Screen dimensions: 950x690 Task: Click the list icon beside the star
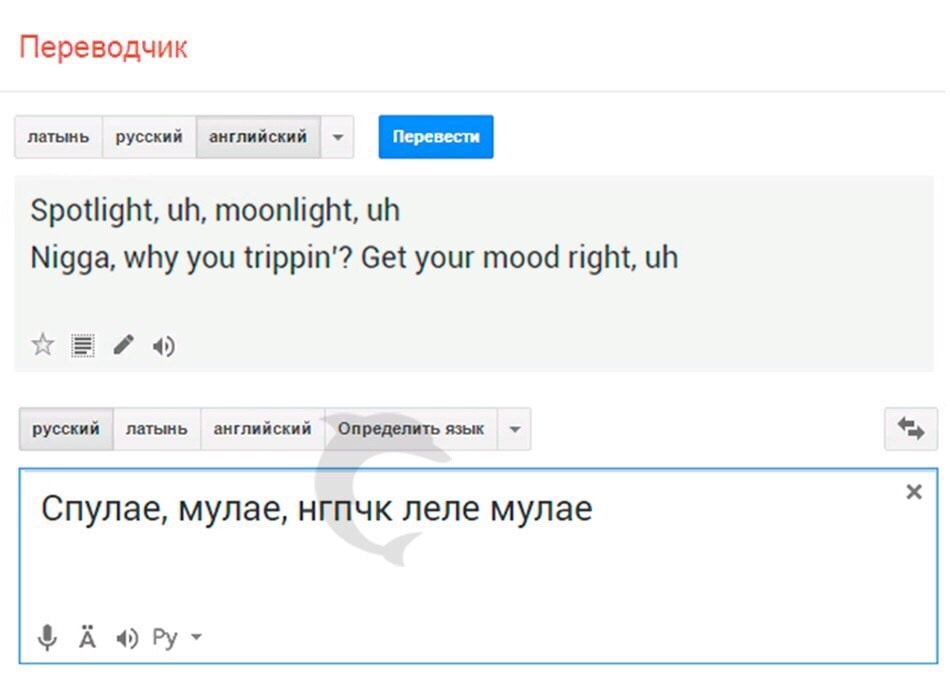click(x=83, y=346)
